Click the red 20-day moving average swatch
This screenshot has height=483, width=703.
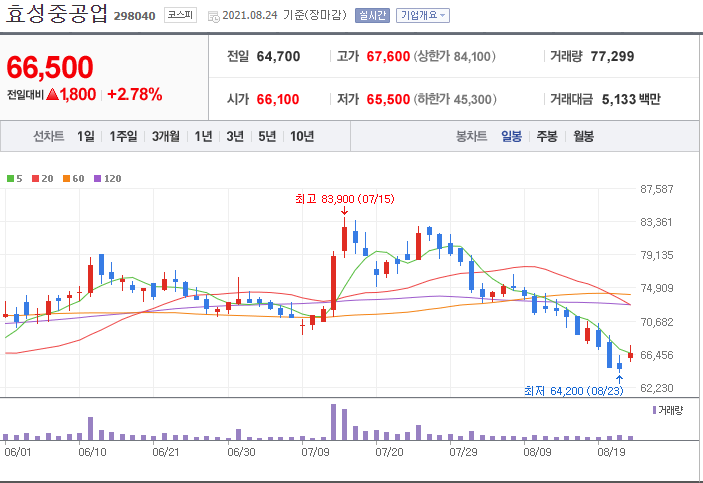pos(35,178)
